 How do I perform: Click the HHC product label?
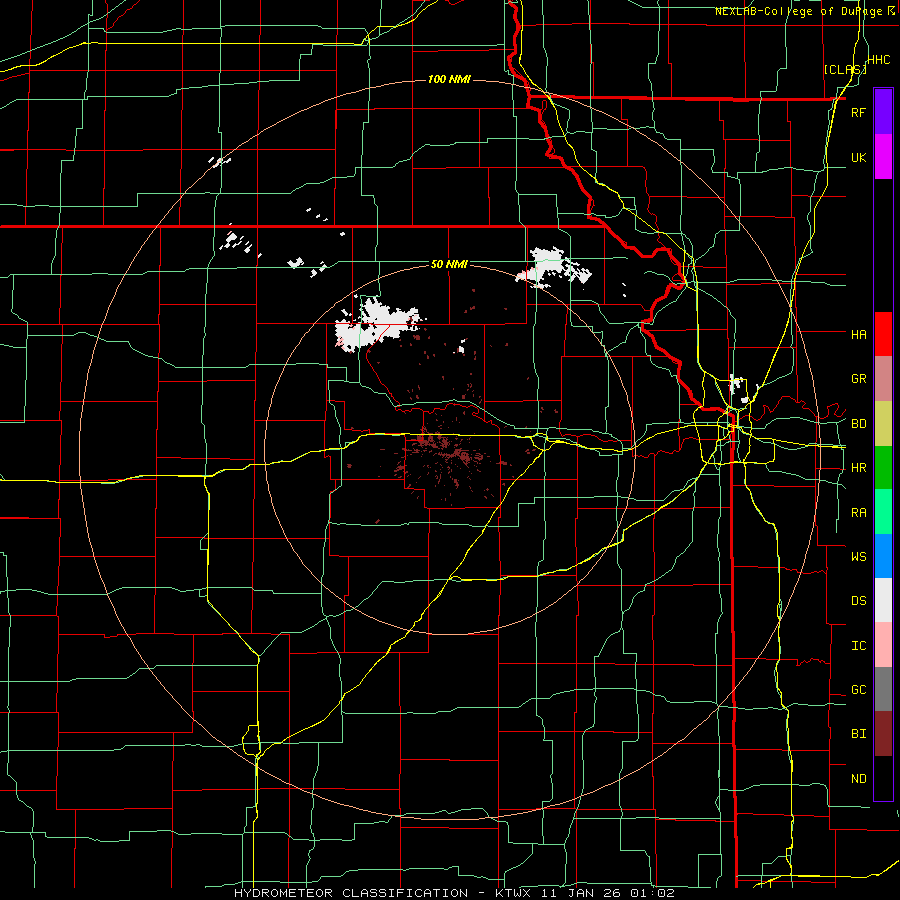pos(878,60)
